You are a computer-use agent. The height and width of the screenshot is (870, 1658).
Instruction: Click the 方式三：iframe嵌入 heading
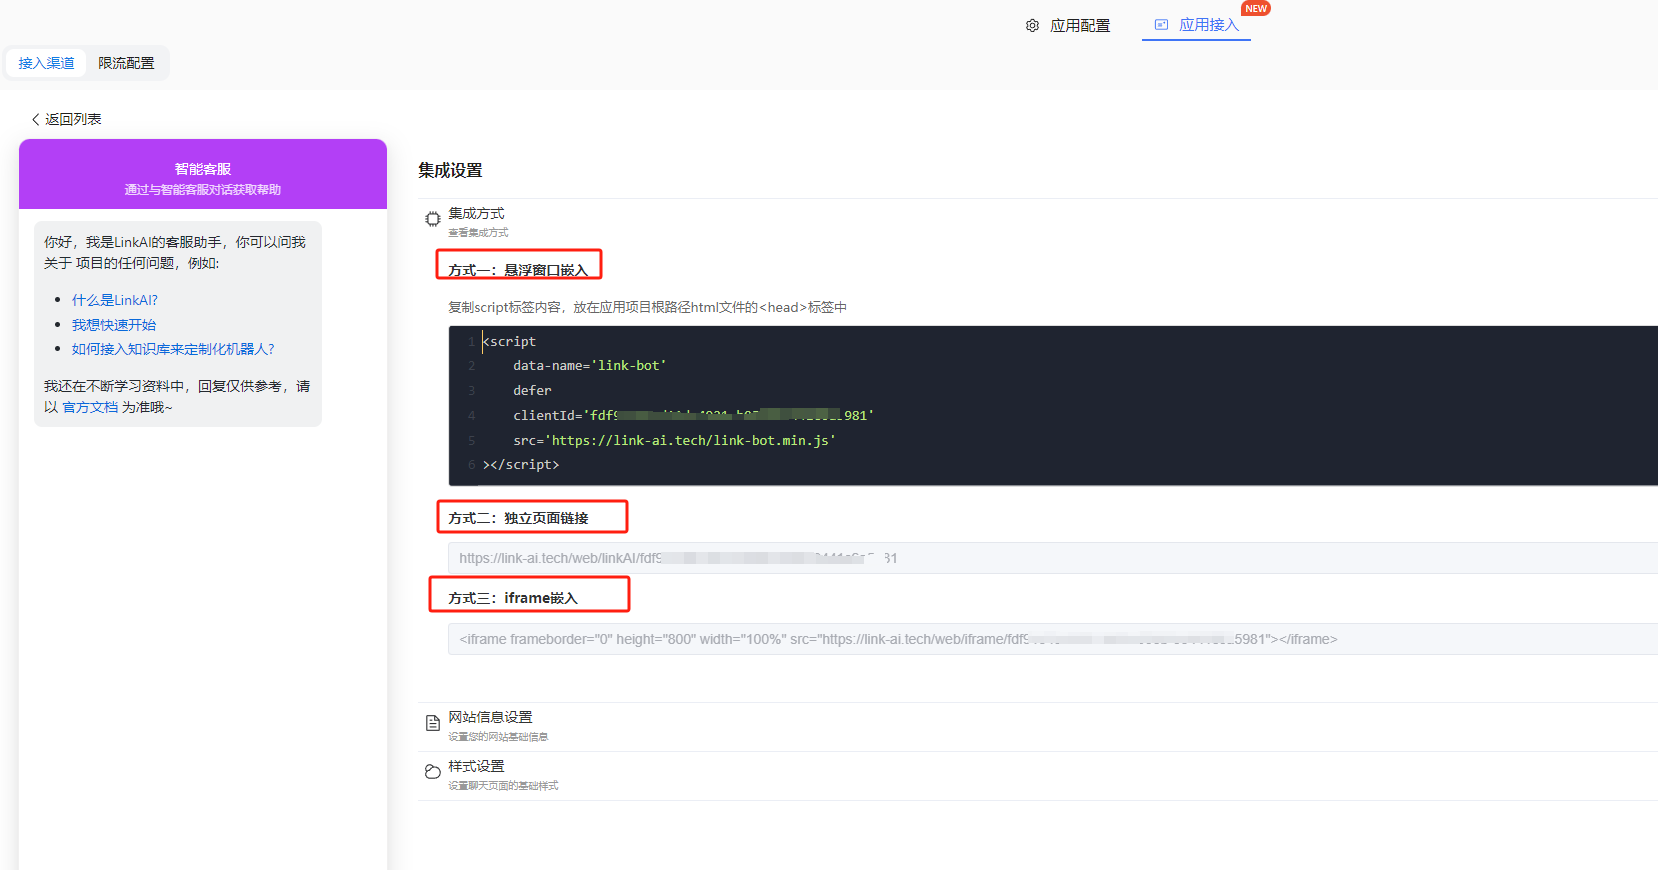point(513,598)
